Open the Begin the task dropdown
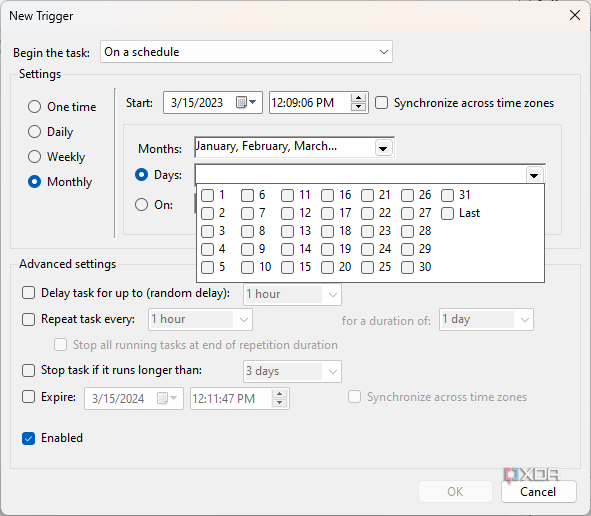The image size is (591, 516). (246, 52)
